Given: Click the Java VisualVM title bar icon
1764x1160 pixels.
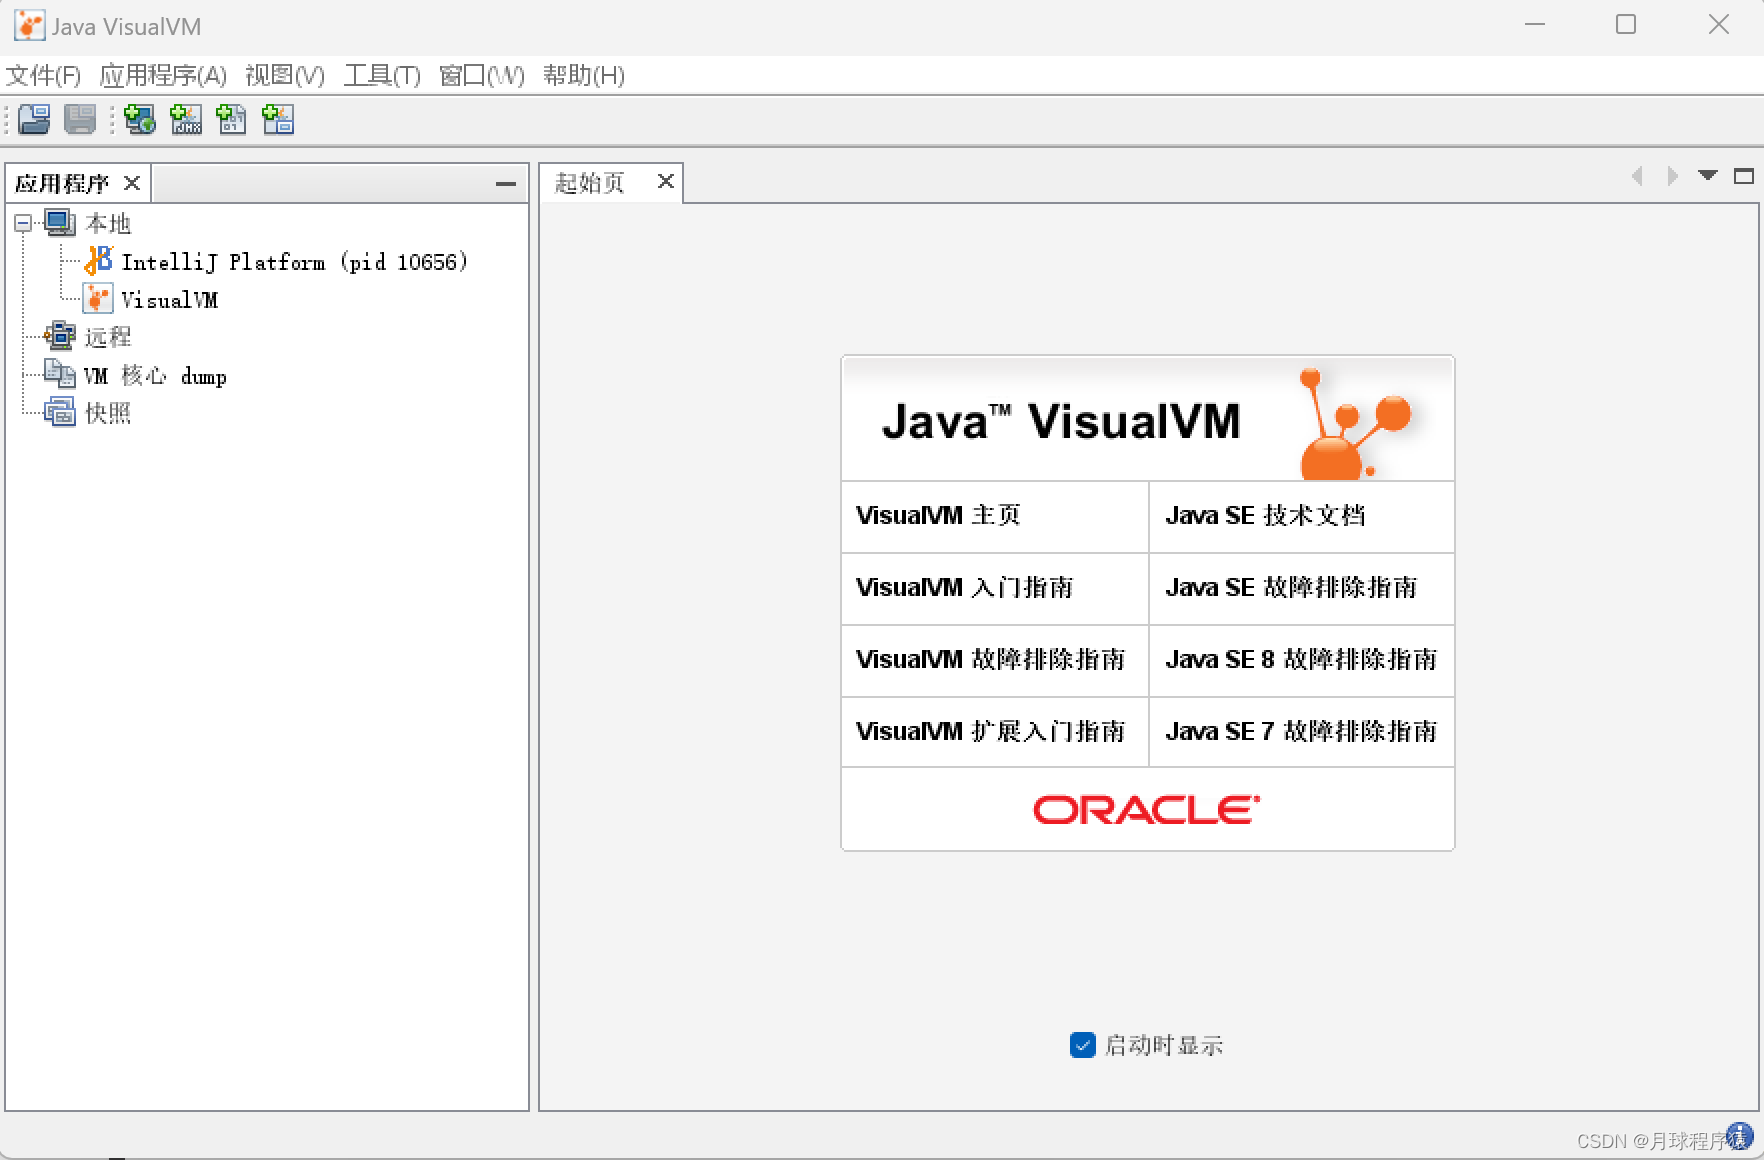Looking at the screenshot, I should click(x=30, y=26).
